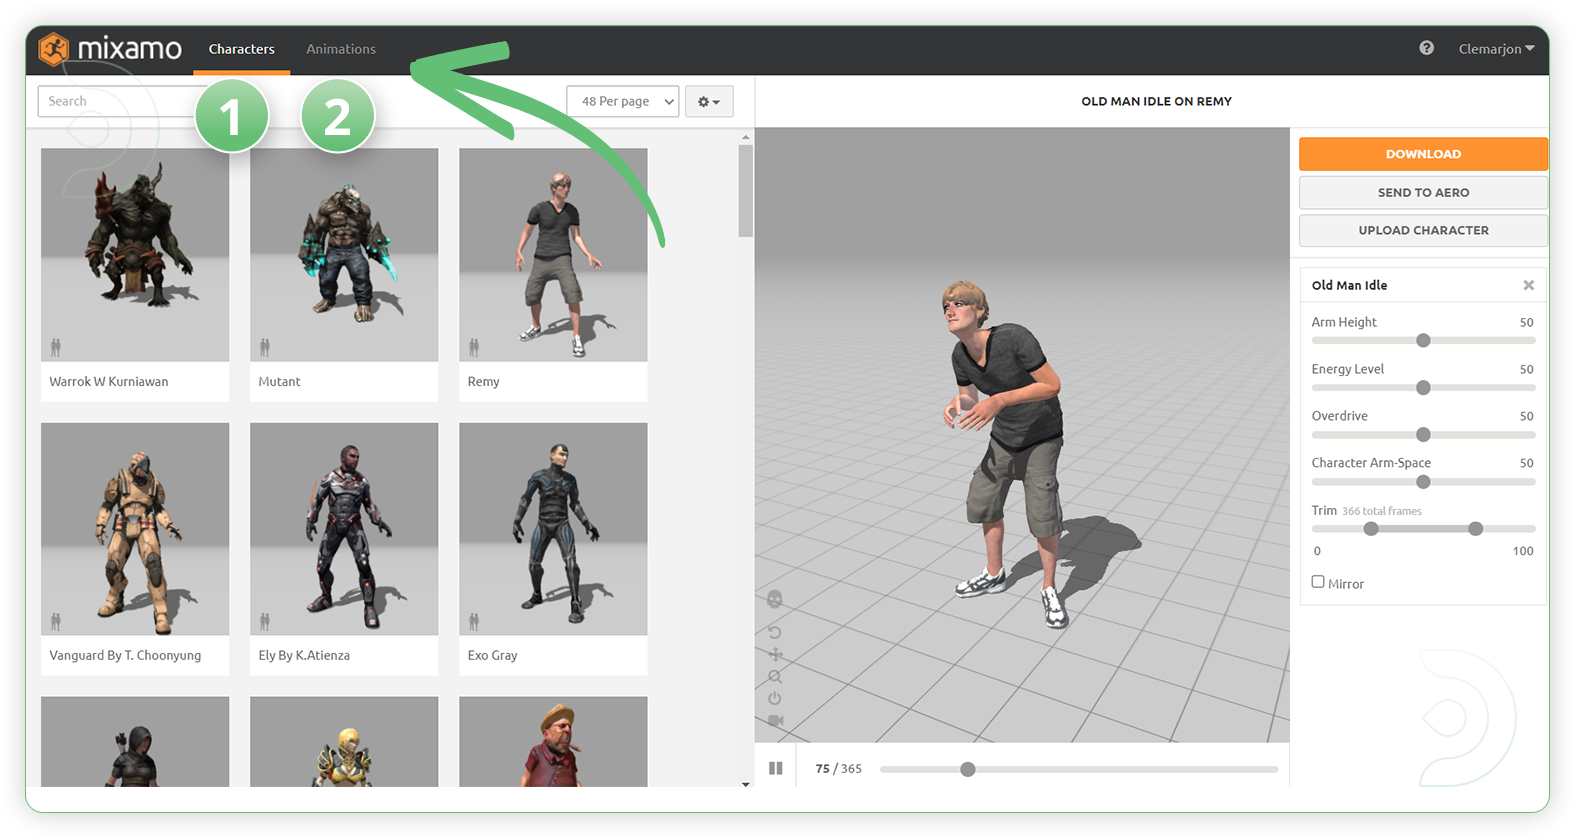Click the animation timeline scrubber handle
Image resolution: width=1575 pixels, height=838 pixels.
tap(967, 769)
